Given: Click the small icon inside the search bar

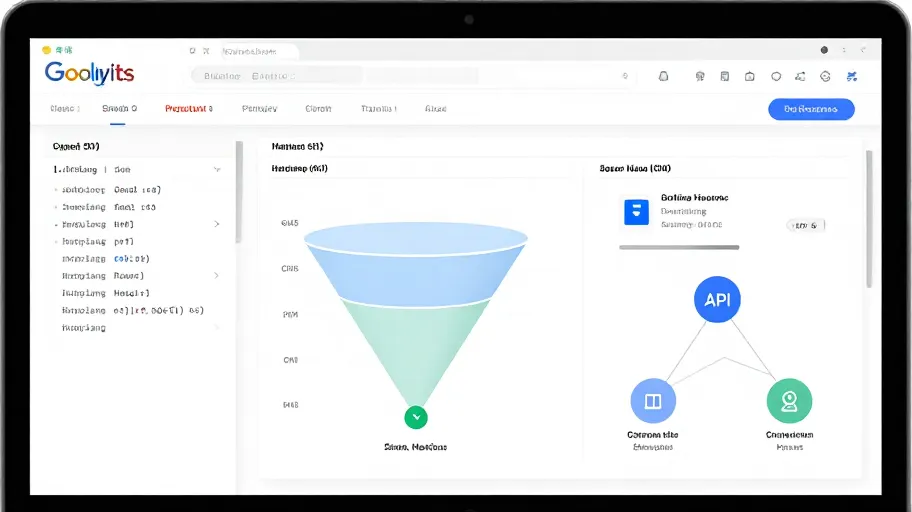Looking at the screenshot, I should tap(625, 76).
